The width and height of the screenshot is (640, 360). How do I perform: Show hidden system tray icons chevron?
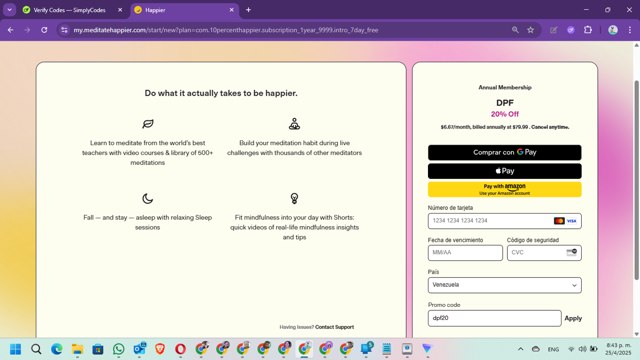pyautogui.click(x=520, y=349)
